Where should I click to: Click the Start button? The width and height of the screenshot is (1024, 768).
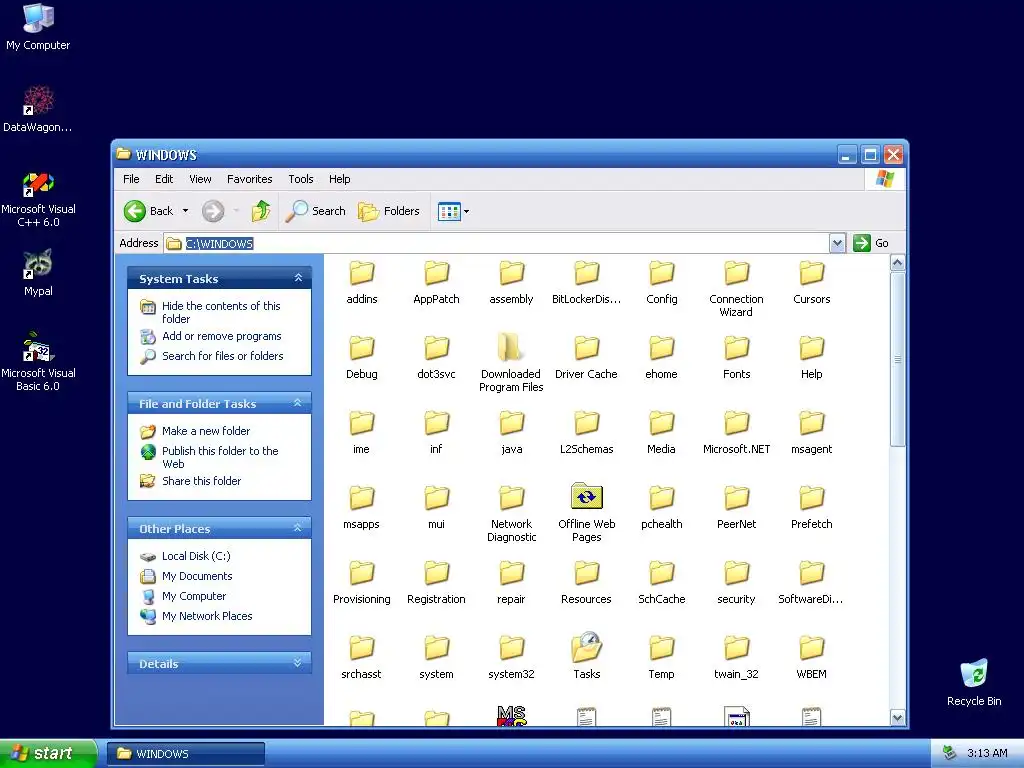(x=48, y=753)
